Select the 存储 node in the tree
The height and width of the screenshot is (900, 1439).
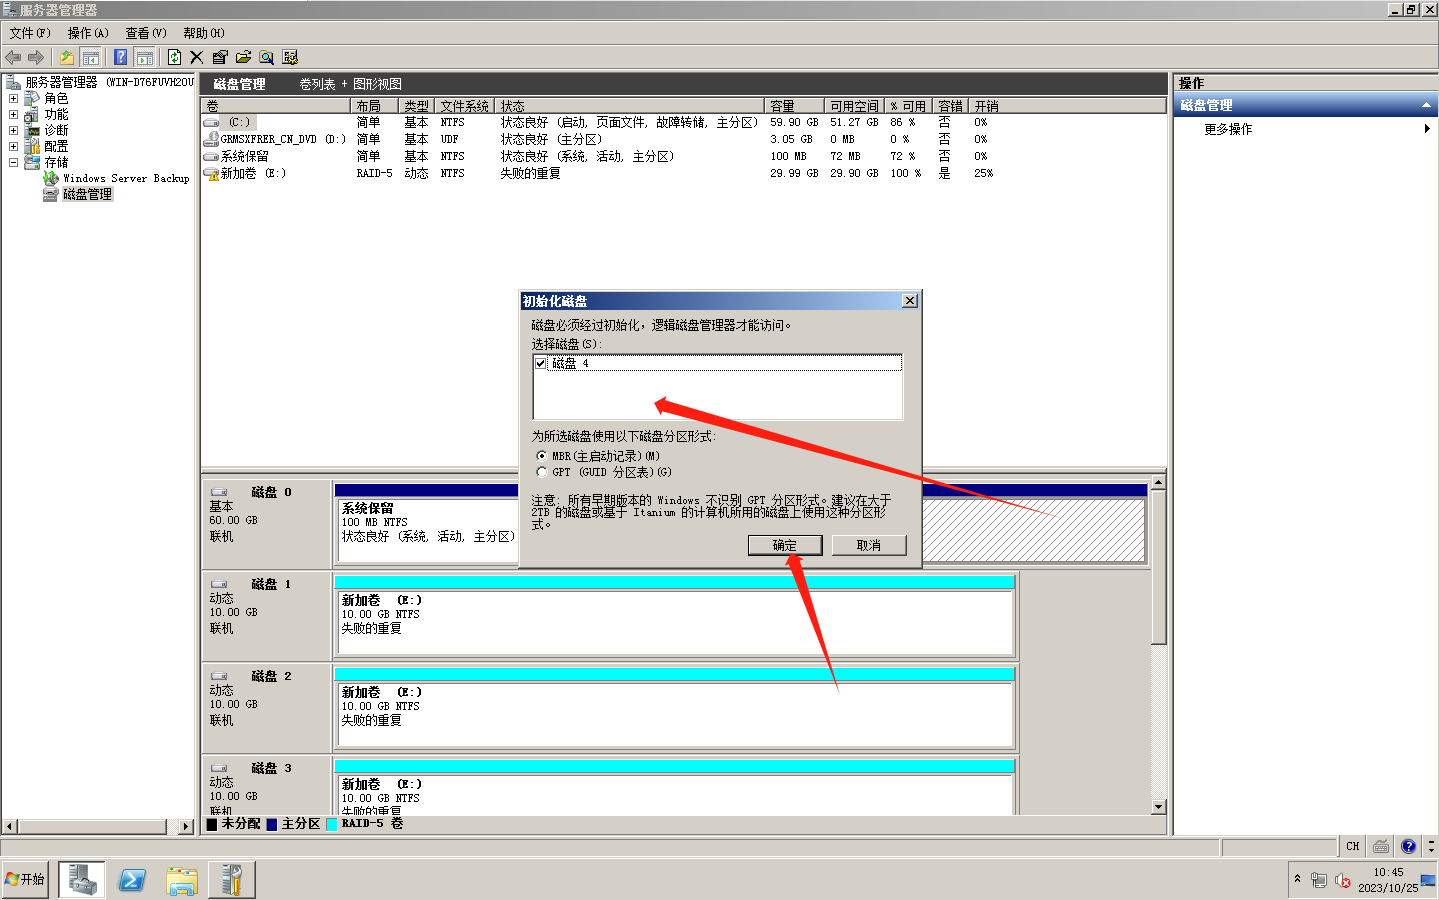(x=56, y=162)
